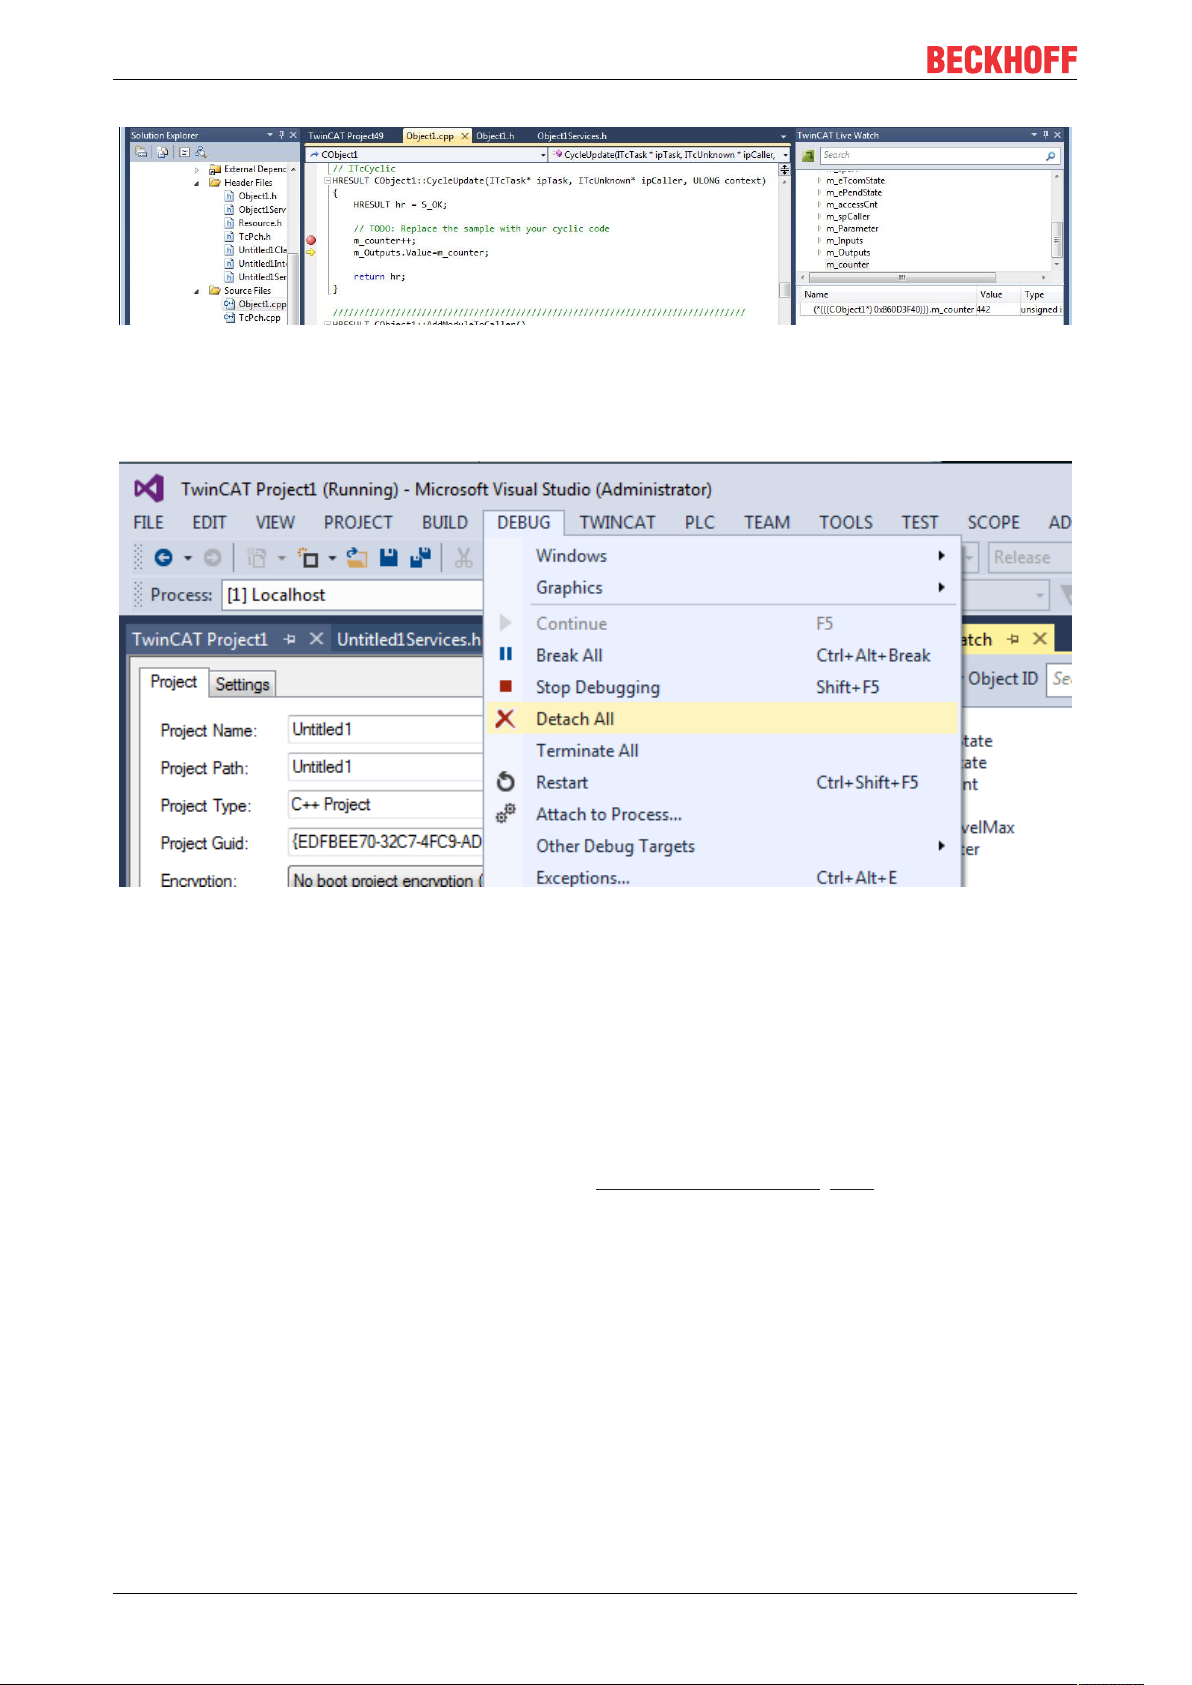
Task: Collapse the Source Files folder node
Action: 197,291
